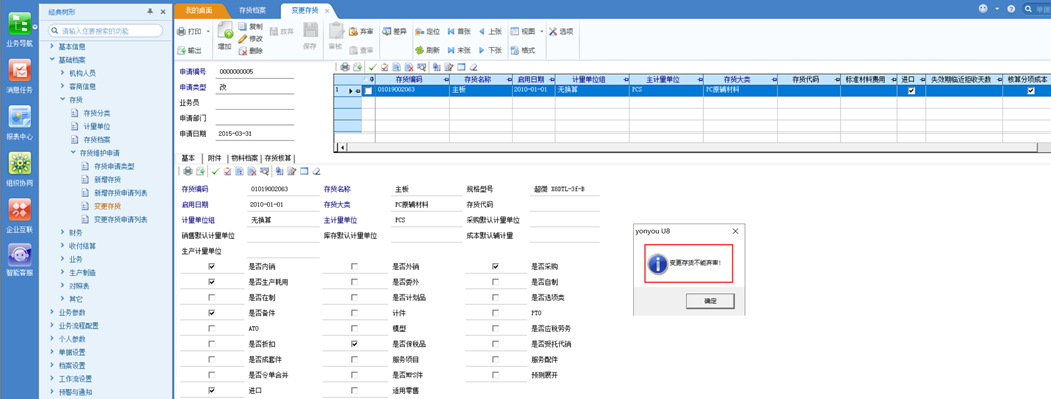The width and height of the screenshot is (1051, 399).
Task: Toggle the 是否保税品 checkbox
Action: [x=355, y=344]
